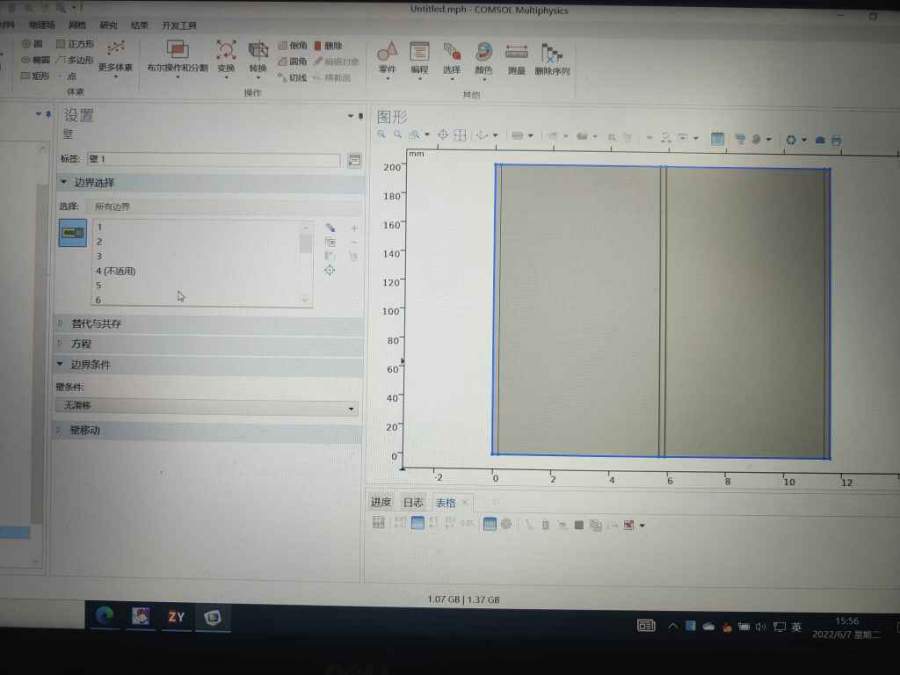The image size is (900, 675).
Task: Click the add-to-selection plus icon
Action: (354, 228)
